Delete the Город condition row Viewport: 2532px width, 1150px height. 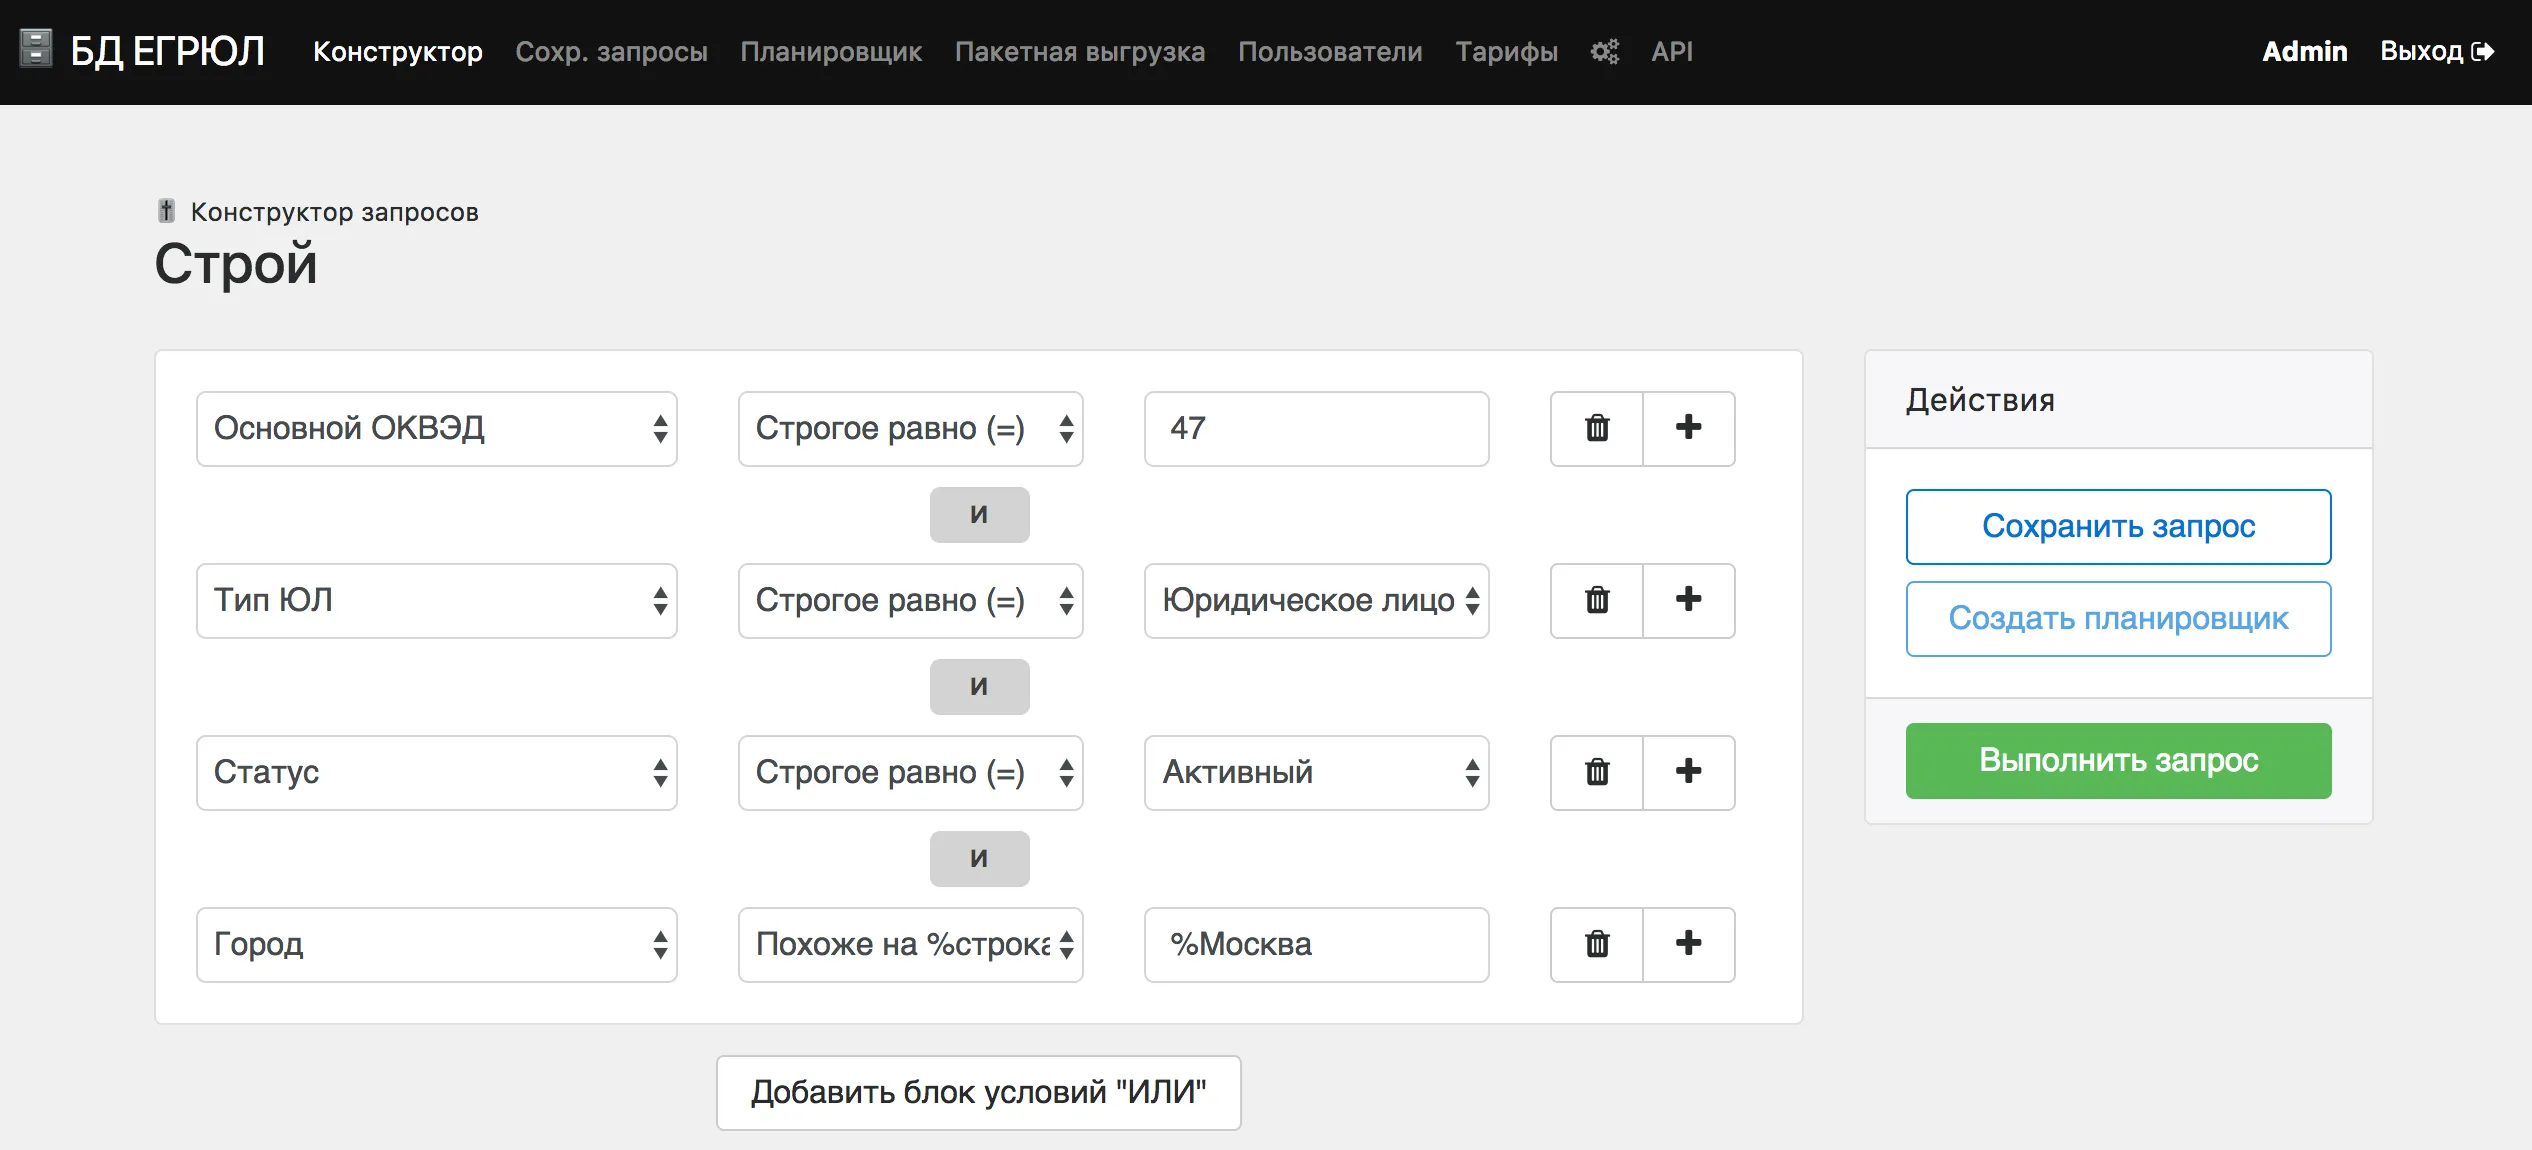(1595, 944)
